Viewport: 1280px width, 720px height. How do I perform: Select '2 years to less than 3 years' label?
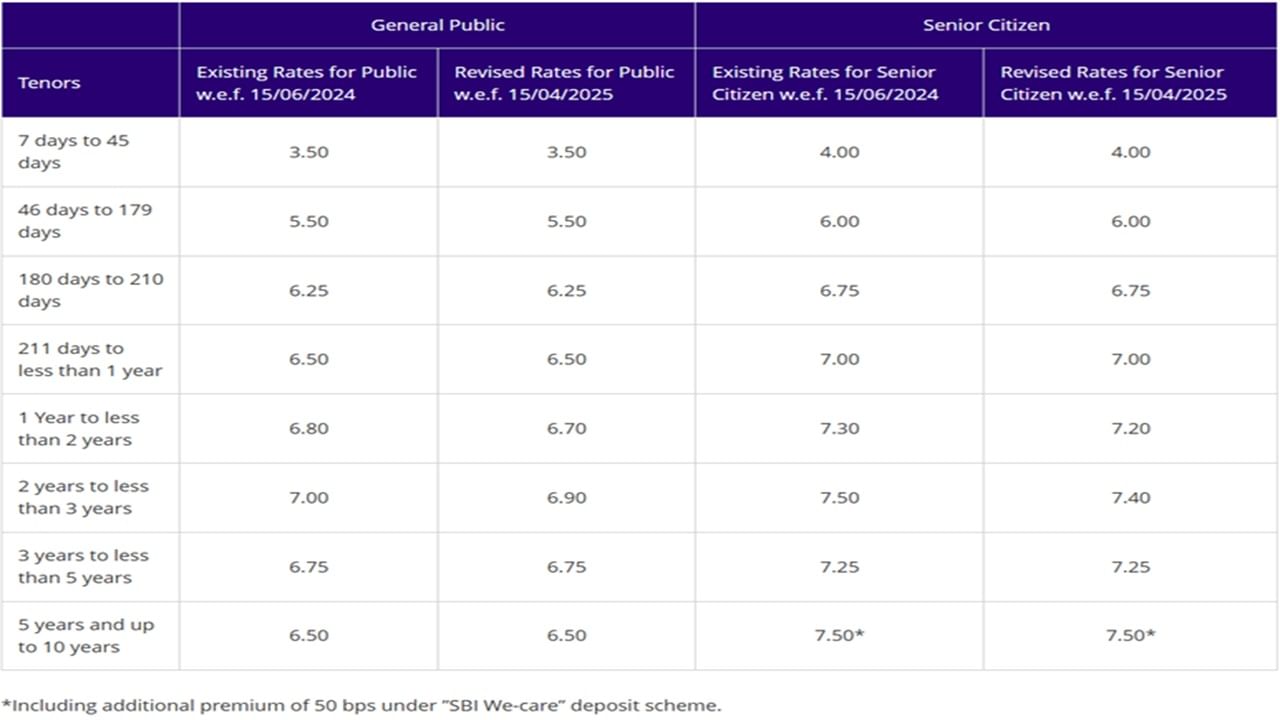tap(82, 497)
